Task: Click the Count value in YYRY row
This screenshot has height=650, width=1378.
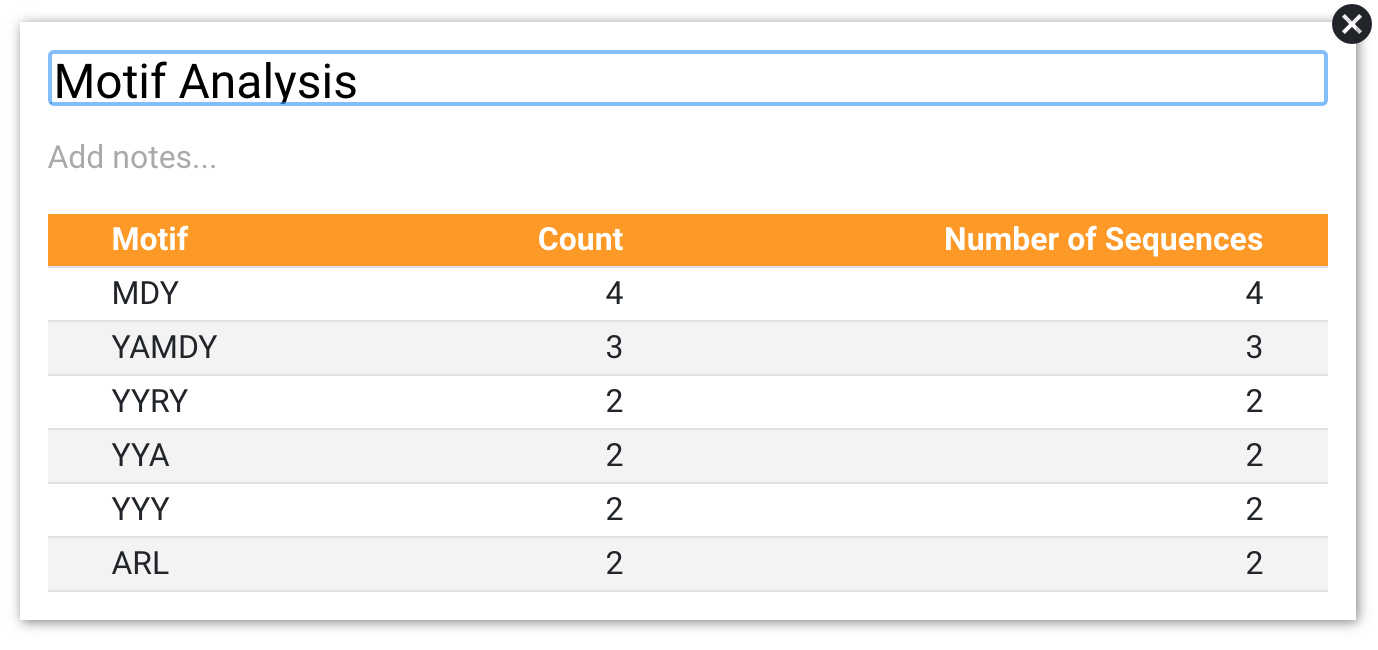Action: [613, 402]
